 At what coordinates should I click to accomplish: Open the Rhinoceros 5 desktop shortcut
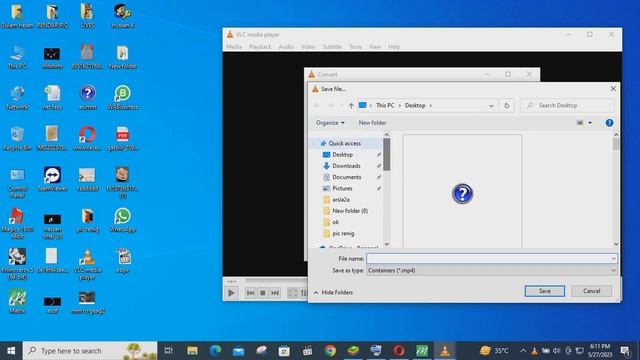17,264
